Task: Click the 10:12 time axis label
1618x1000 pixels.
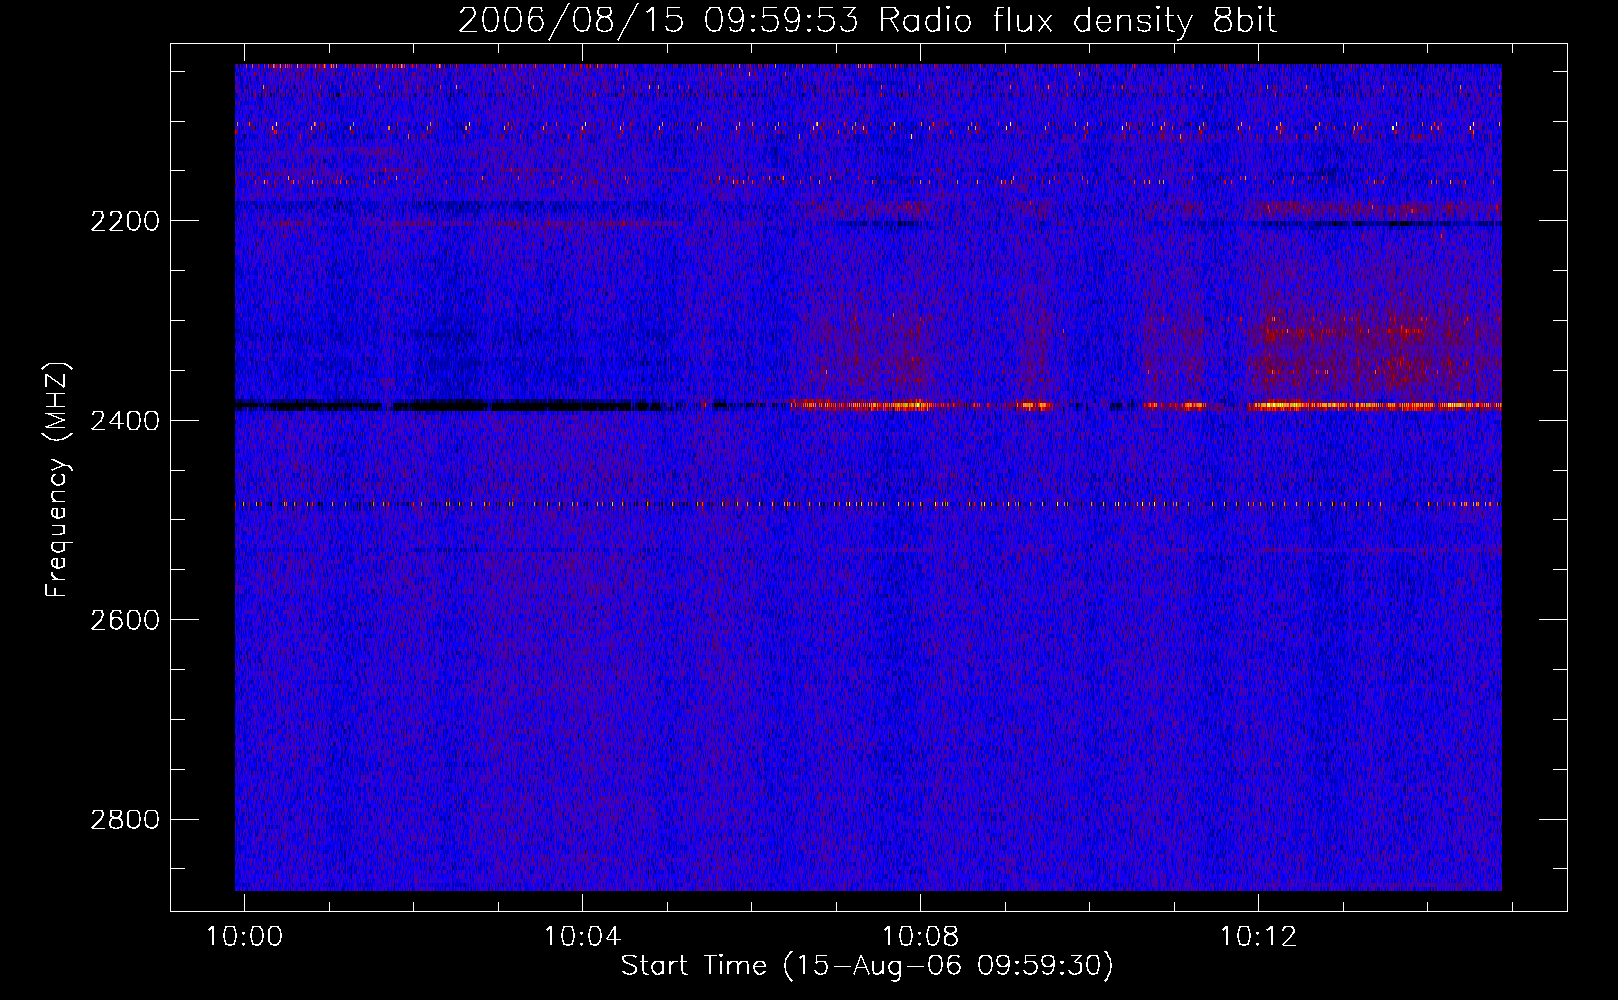Action: [x=1258, y=936]
